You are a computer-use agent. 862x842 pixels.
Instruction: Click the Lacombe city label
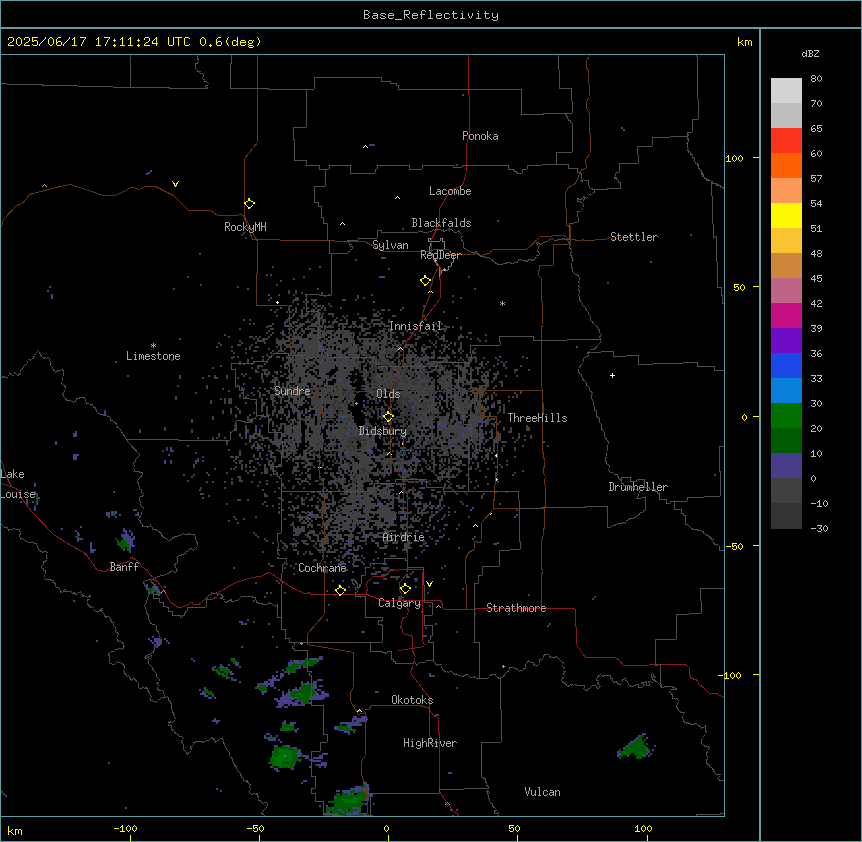pos(450,191)
